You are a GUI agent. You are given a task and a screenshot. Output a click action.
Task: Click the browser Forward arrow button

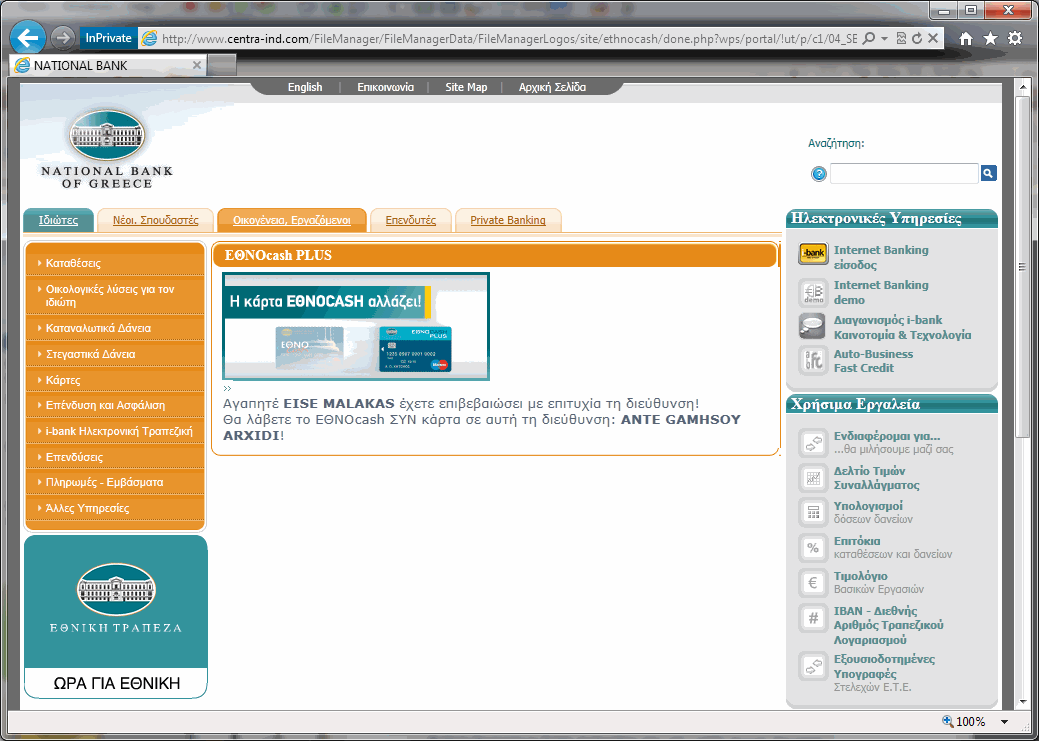(x=63, y=38)
